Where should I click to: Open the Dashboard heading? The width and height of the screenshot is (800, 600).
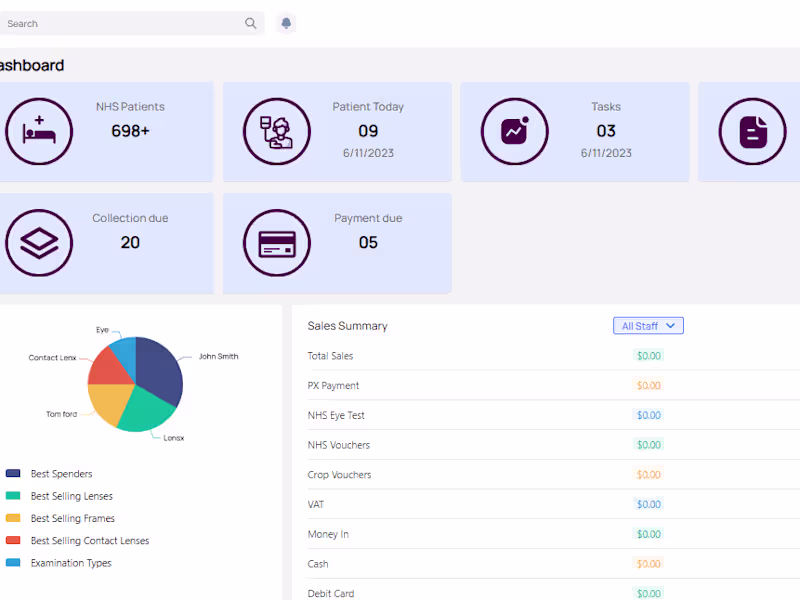pos(30,63)
